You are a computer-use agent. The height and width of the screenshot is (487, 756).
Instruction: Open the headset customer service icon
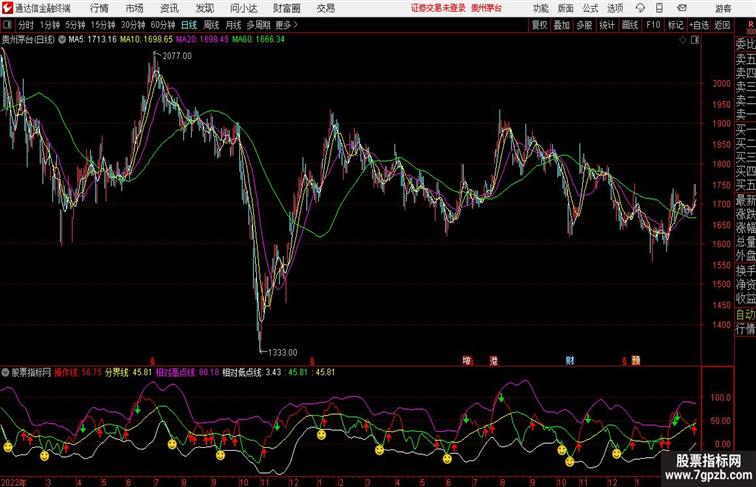[x=640, y=8]
